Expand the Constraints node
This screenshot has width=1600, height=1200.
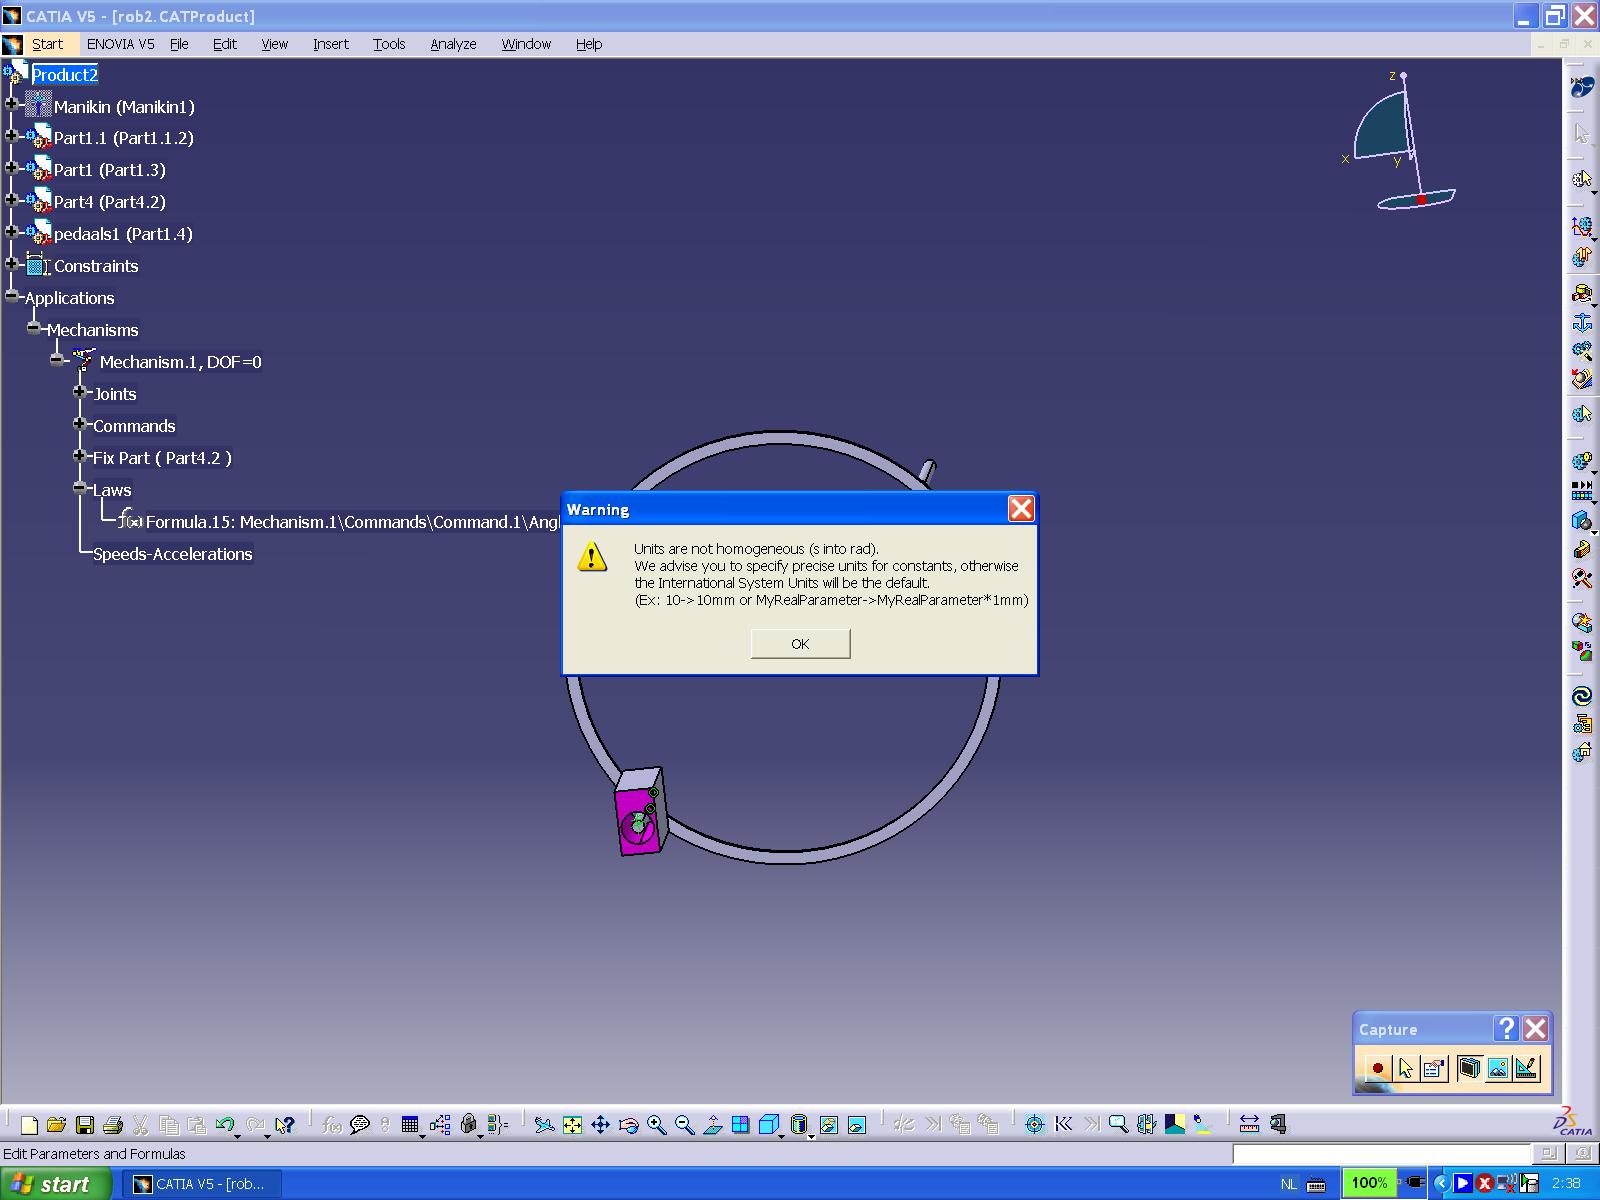(12, 264)
